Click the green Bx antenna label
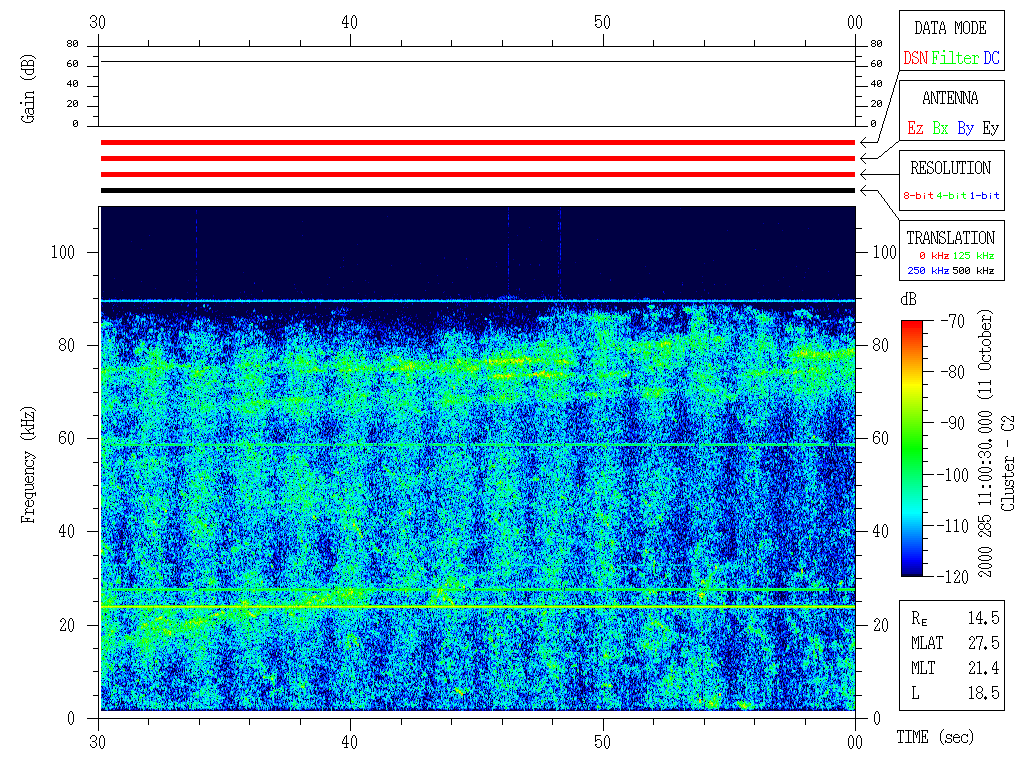 point(940,129)
